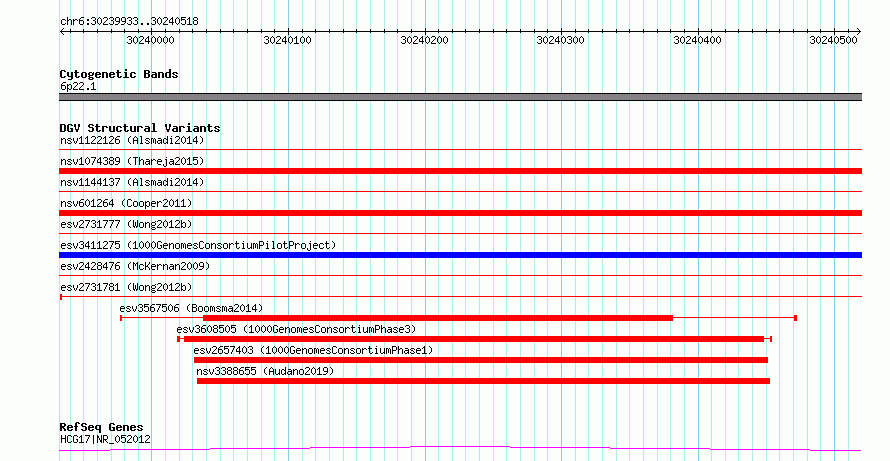Open variant esv2428476 (McKernan2009) label
Viewport: 890px width, 461px height.
(135, 266)
